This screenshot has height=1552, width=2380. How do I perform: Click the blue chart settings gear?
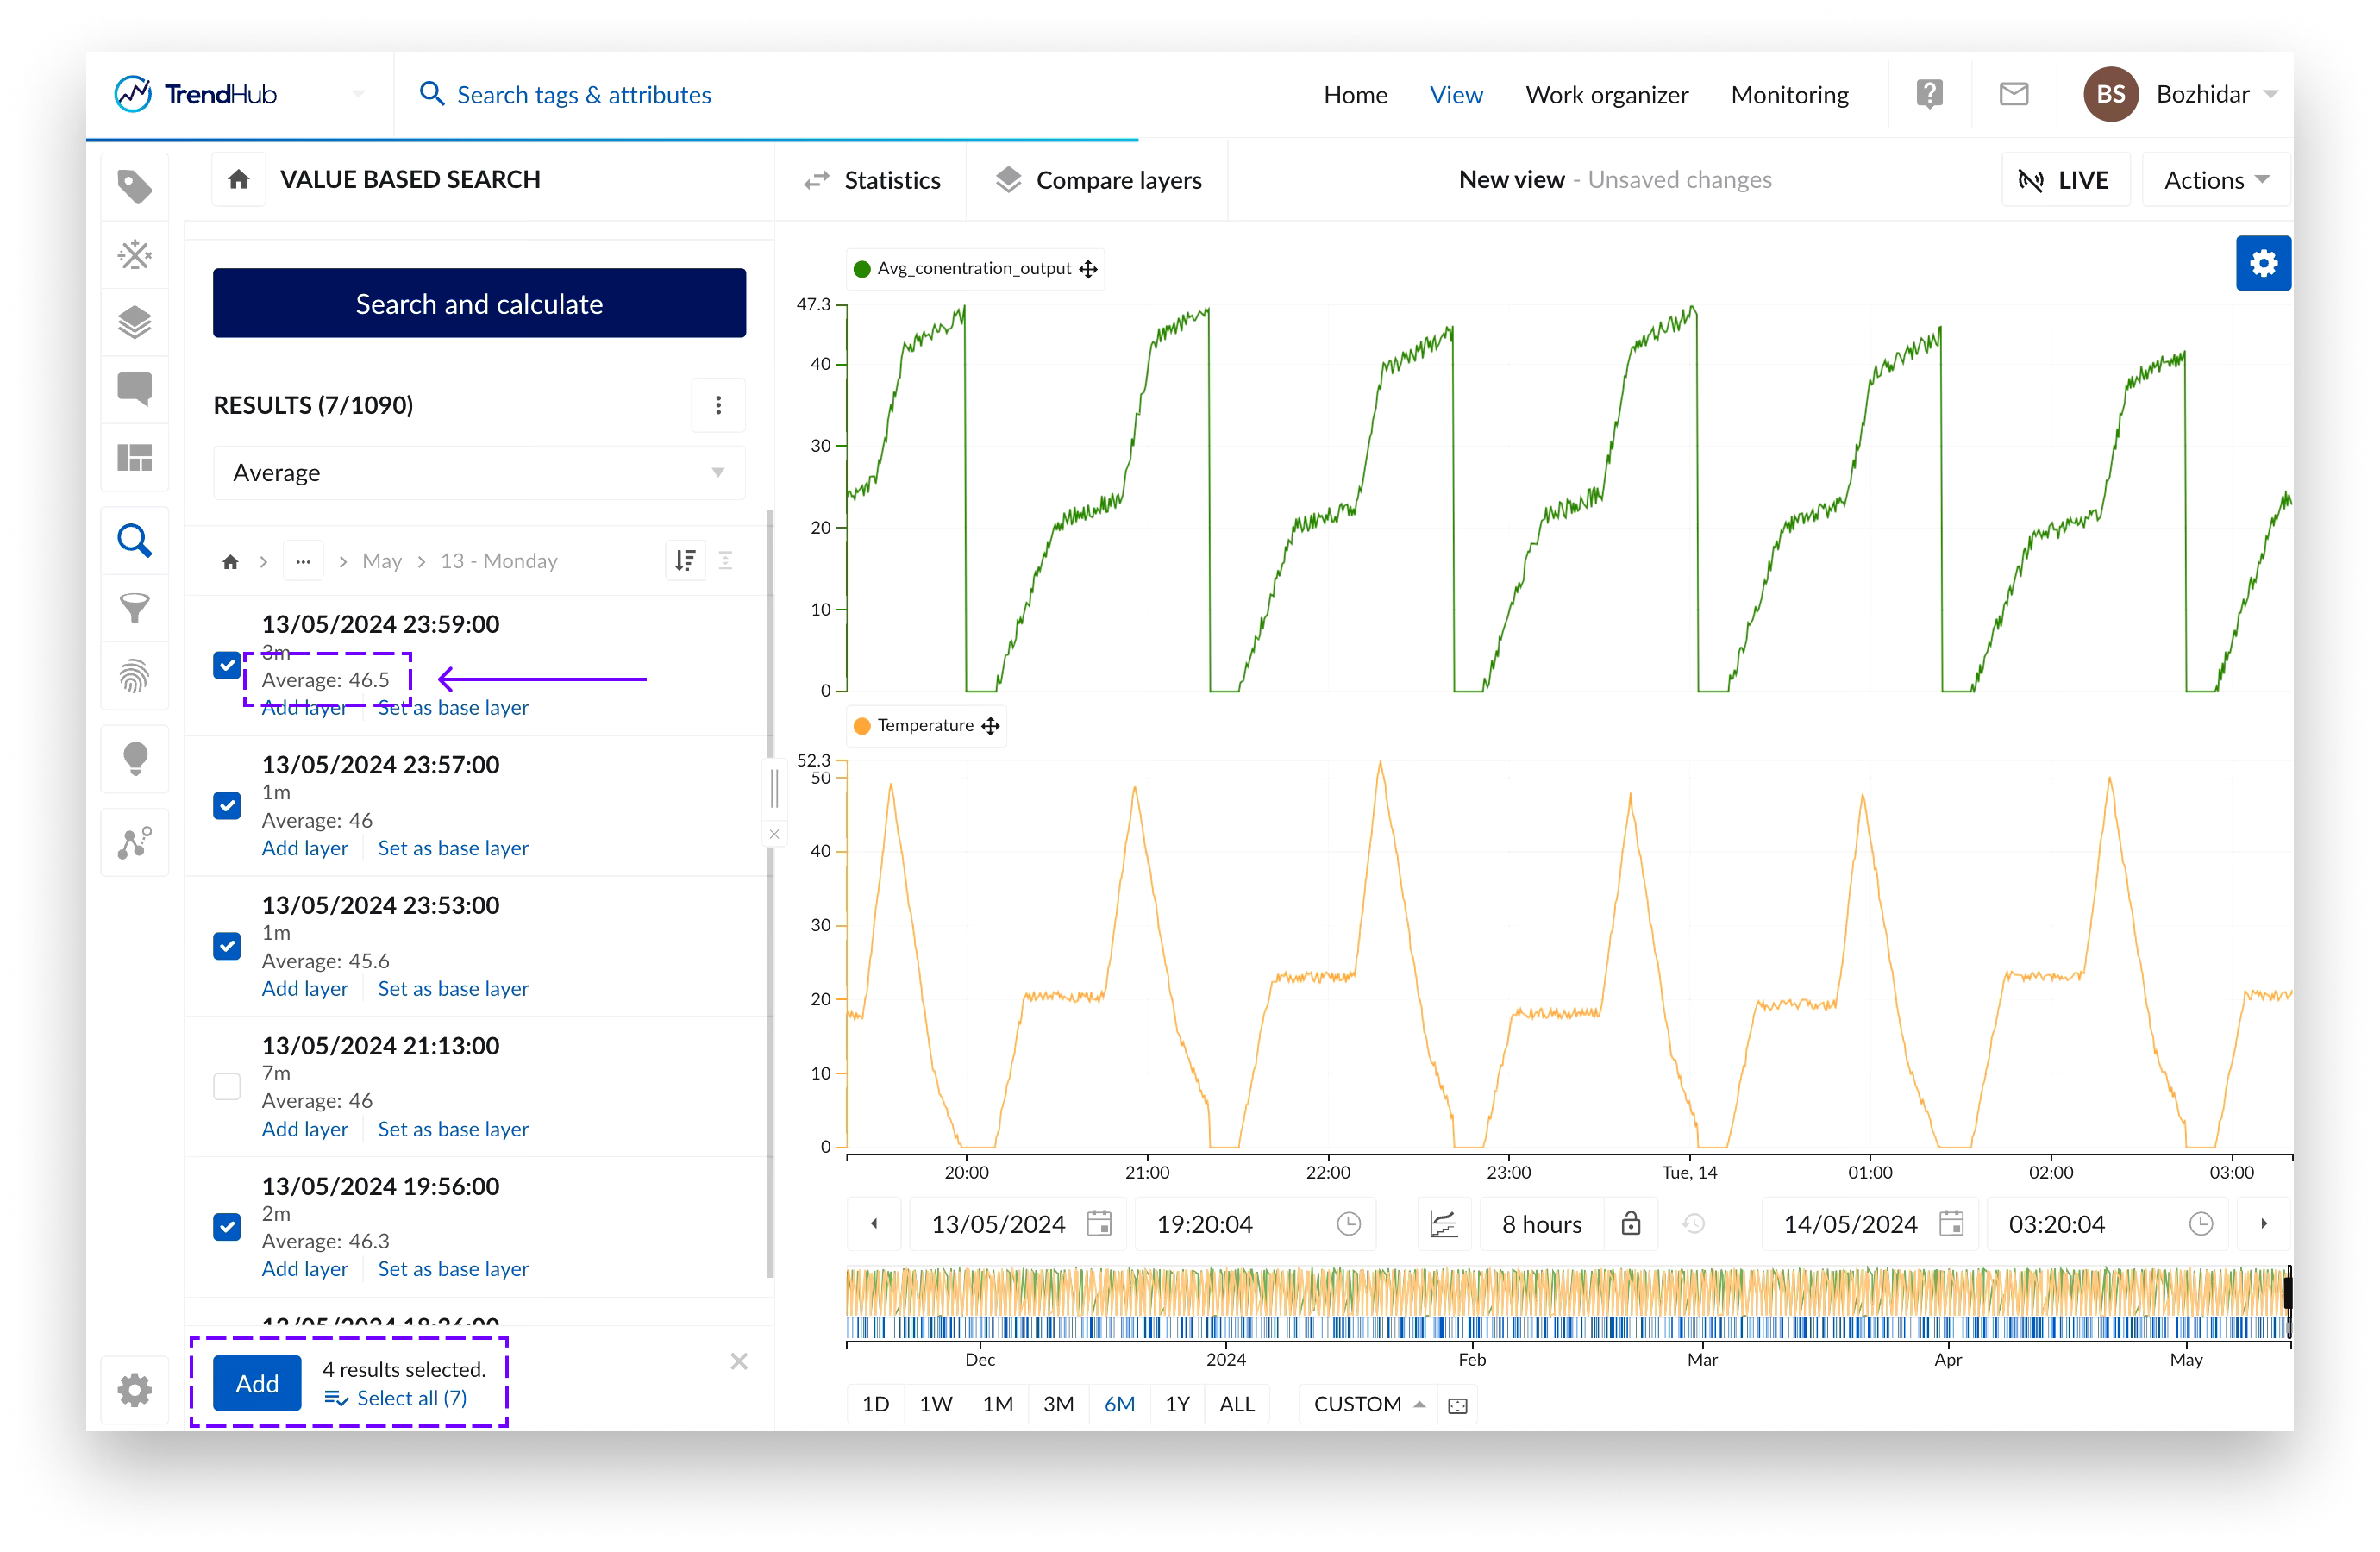2262,263
